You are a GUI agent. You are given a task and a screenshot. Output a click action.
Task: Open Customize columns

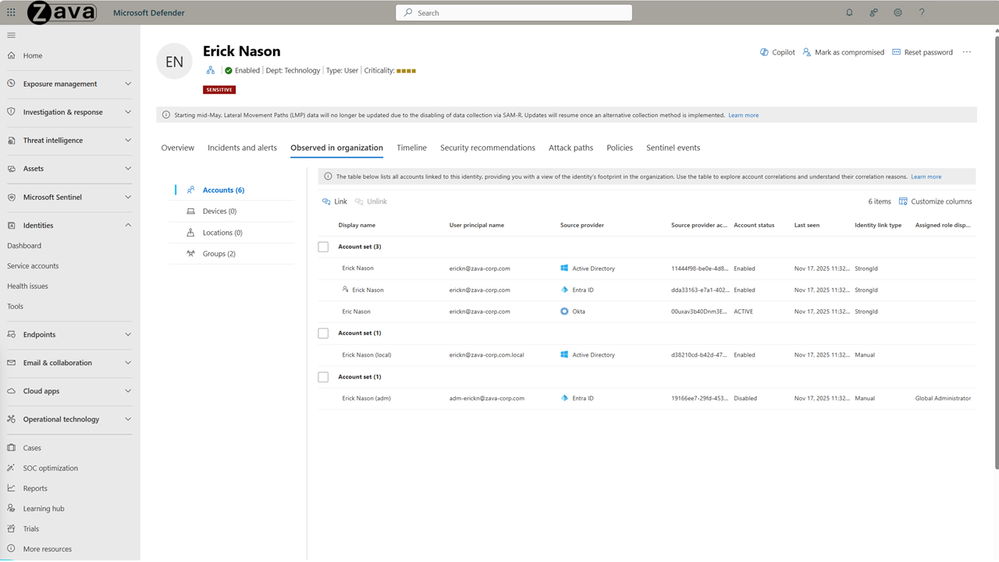(x=935, y=201)
